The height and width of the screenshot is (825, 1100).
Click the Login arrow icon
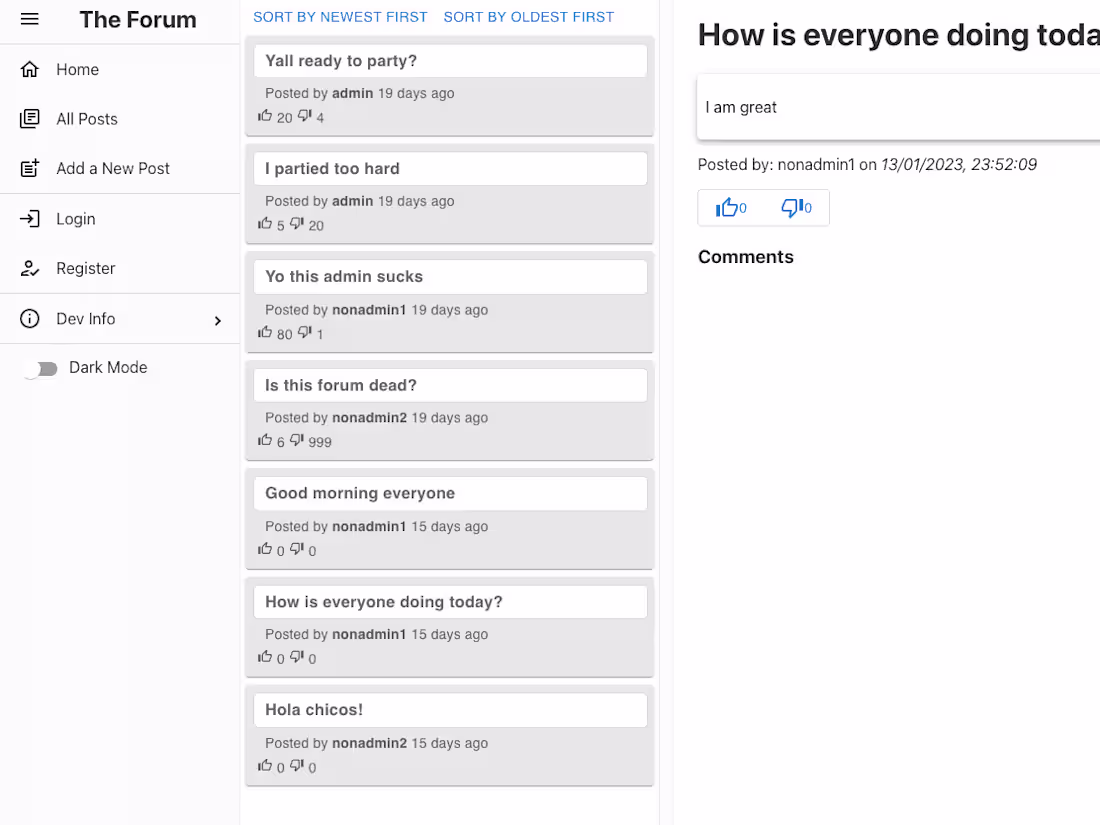coord(30,219)
